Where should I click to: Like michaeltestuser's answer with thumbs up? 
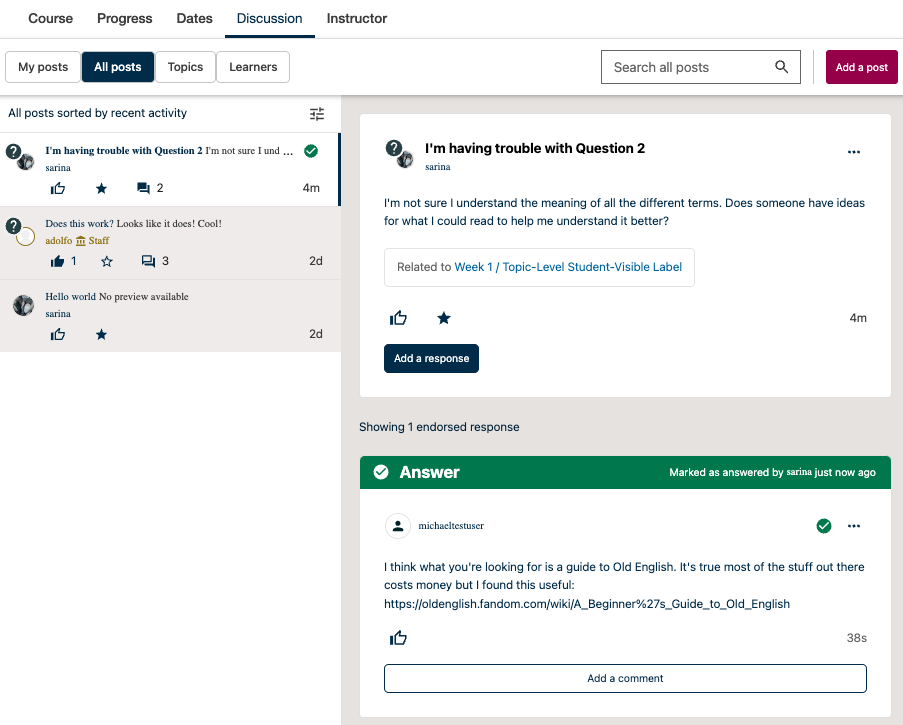tap(399, 638)
